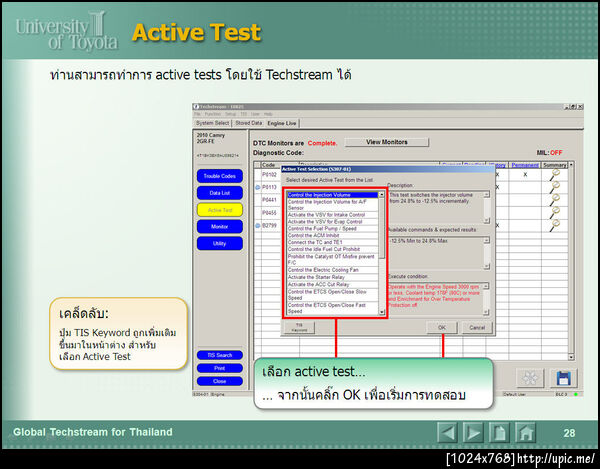Select Control the Fuel Pump / Speed
The width and height of the screenshot is (600, 469).
tap(333, 229)
